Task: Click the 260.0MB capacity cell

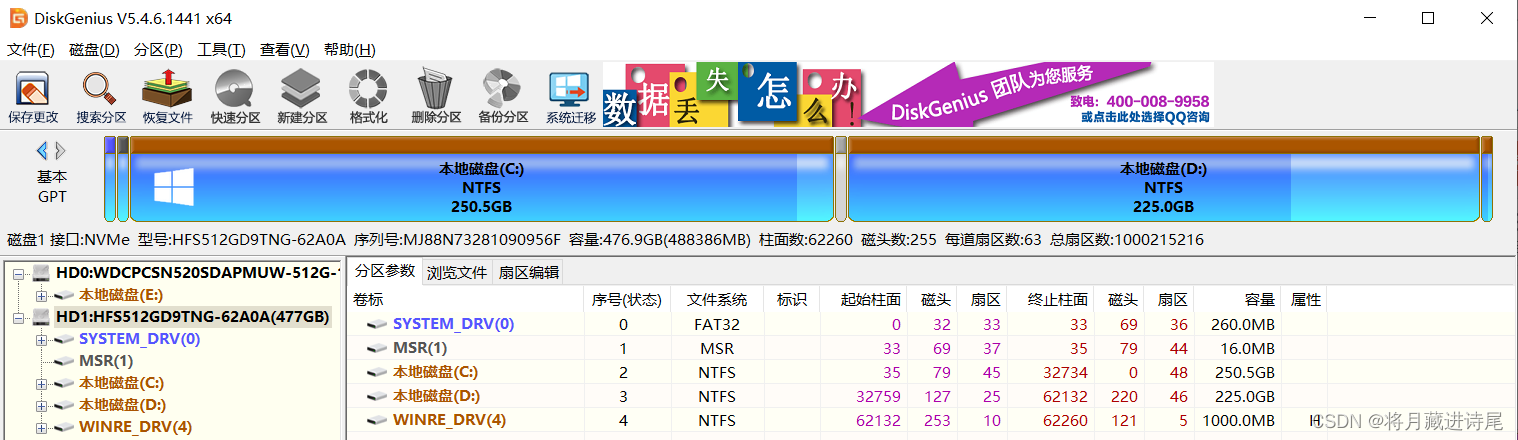Action: 1247,324
